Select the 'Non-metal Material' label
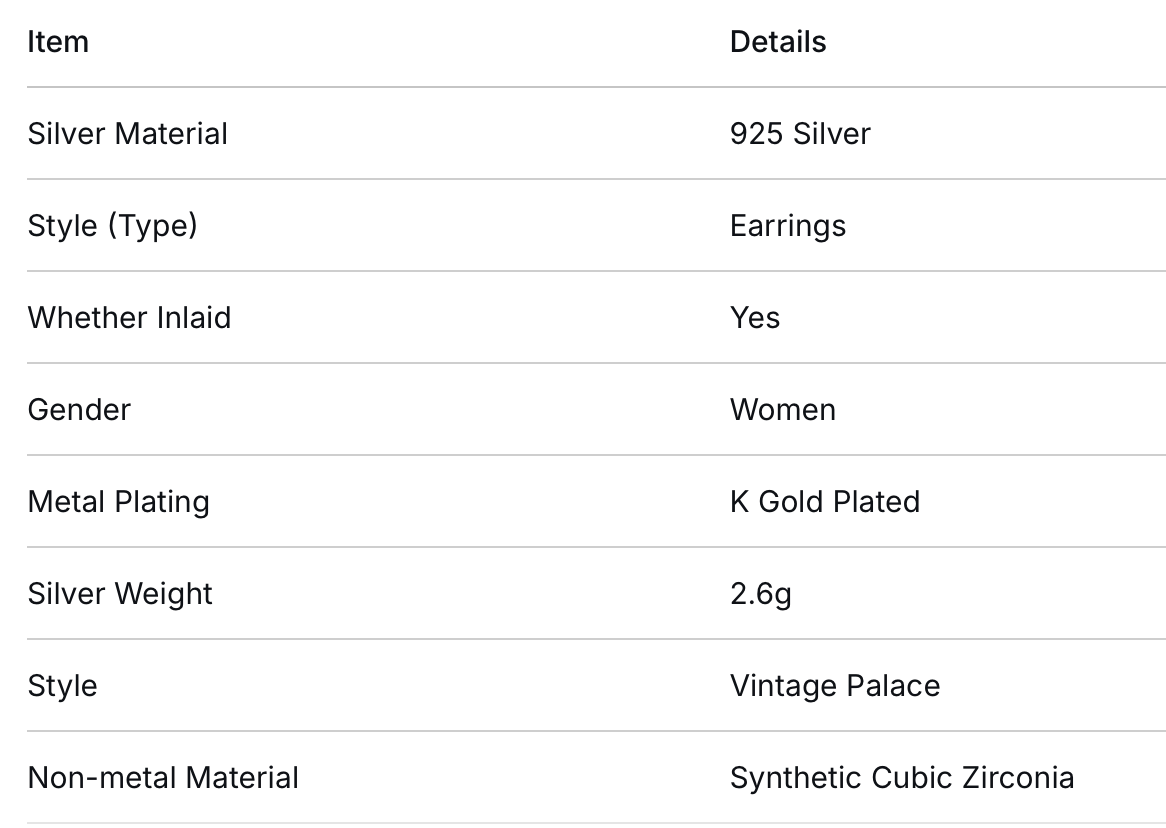The width and height of the screenshot is (1166, 828). 163,778
